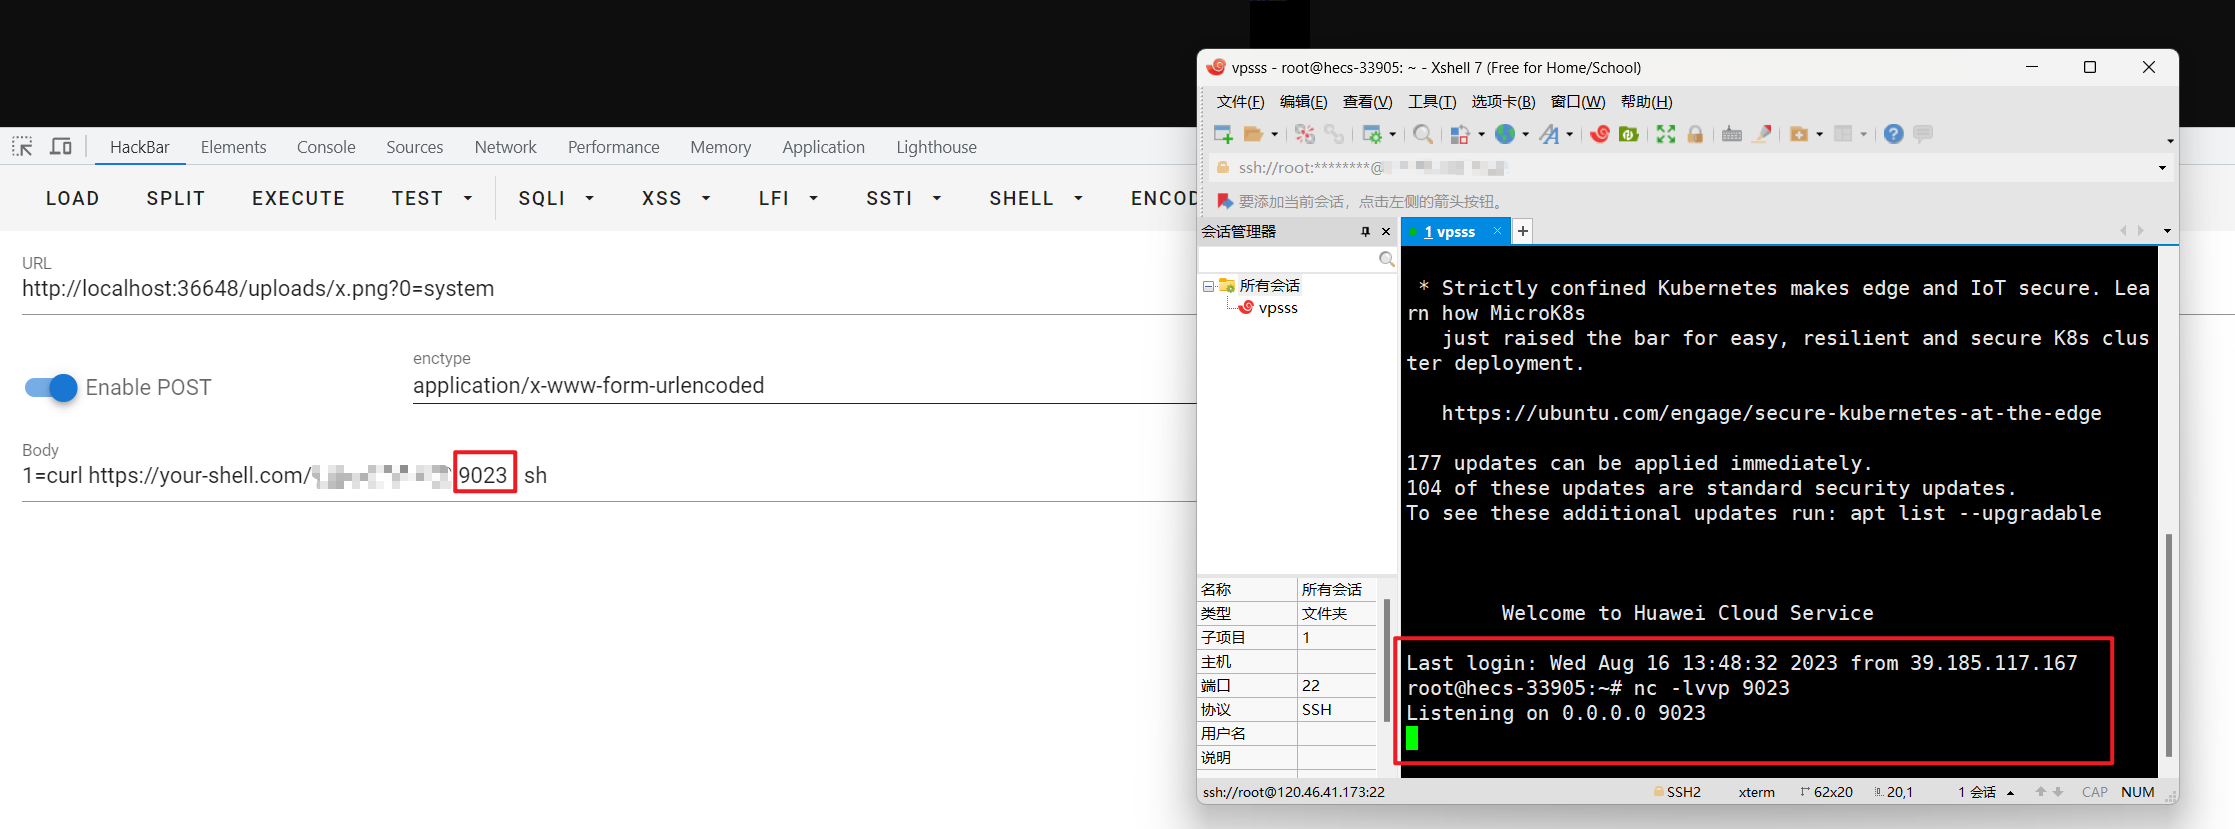Screen dimensions: 2235x829
Task: Switch to the Network DevTools tab
Action: [505, 147]
